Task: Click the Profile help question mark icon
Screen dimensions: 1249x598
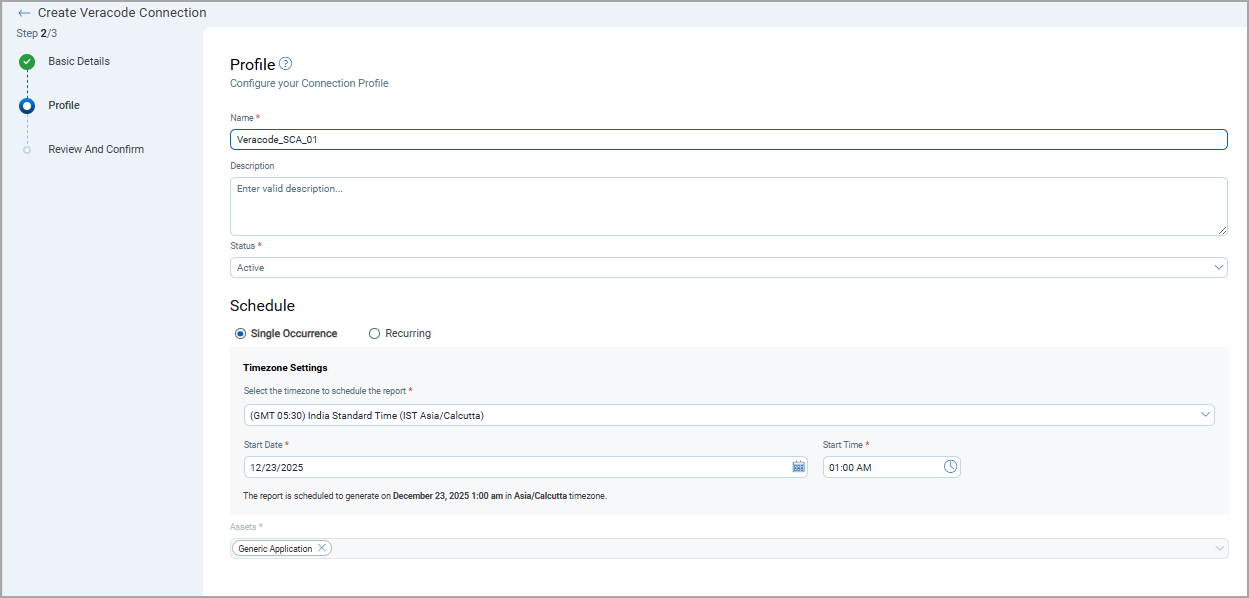Action: [x=285, y=64]
